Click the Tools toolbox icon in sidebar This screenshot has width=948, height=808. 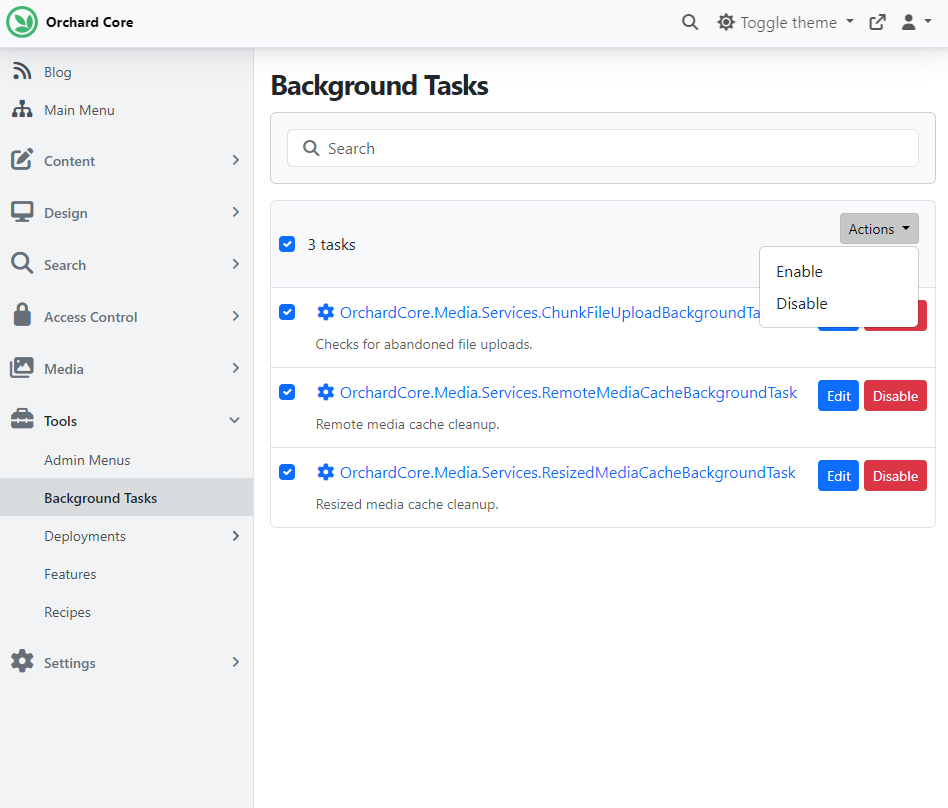click(x=22, y=420)
